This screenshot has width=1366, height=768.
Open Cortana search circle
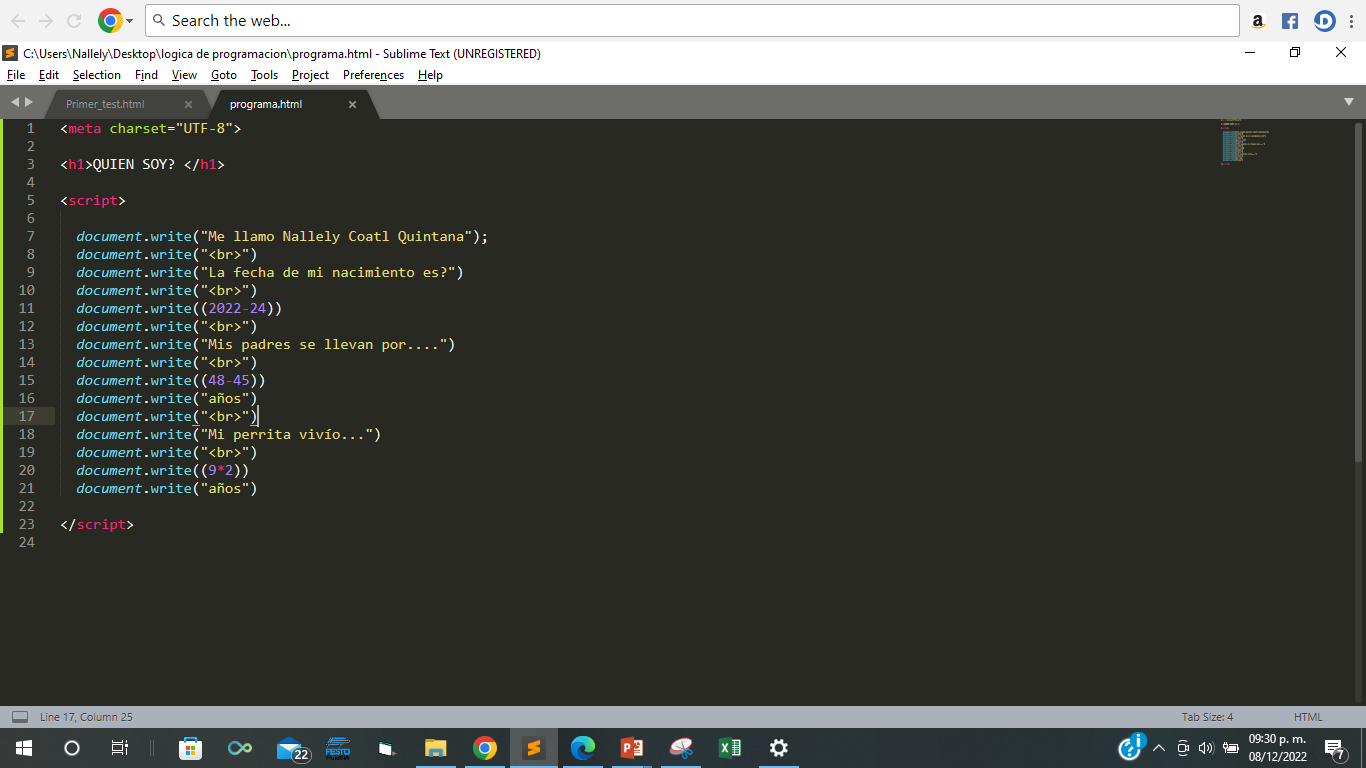coord(72,748)
